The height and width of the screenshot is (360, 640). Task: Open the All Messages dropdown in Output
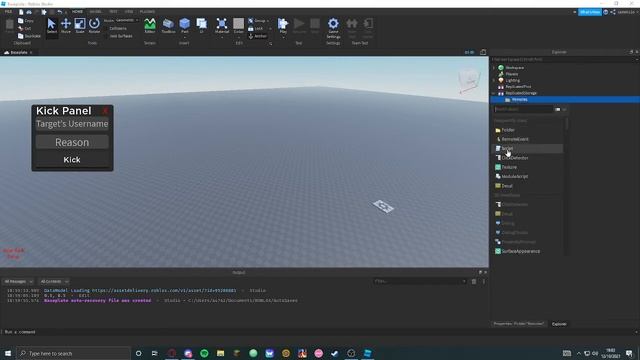(19, 282)
